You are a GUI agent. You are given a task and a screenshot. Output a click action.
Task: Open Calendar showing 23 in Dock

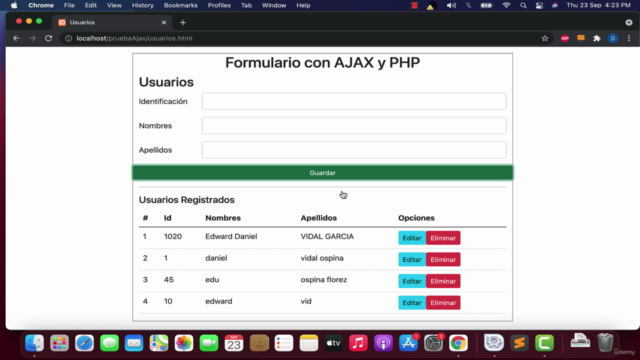click(233, 343)
